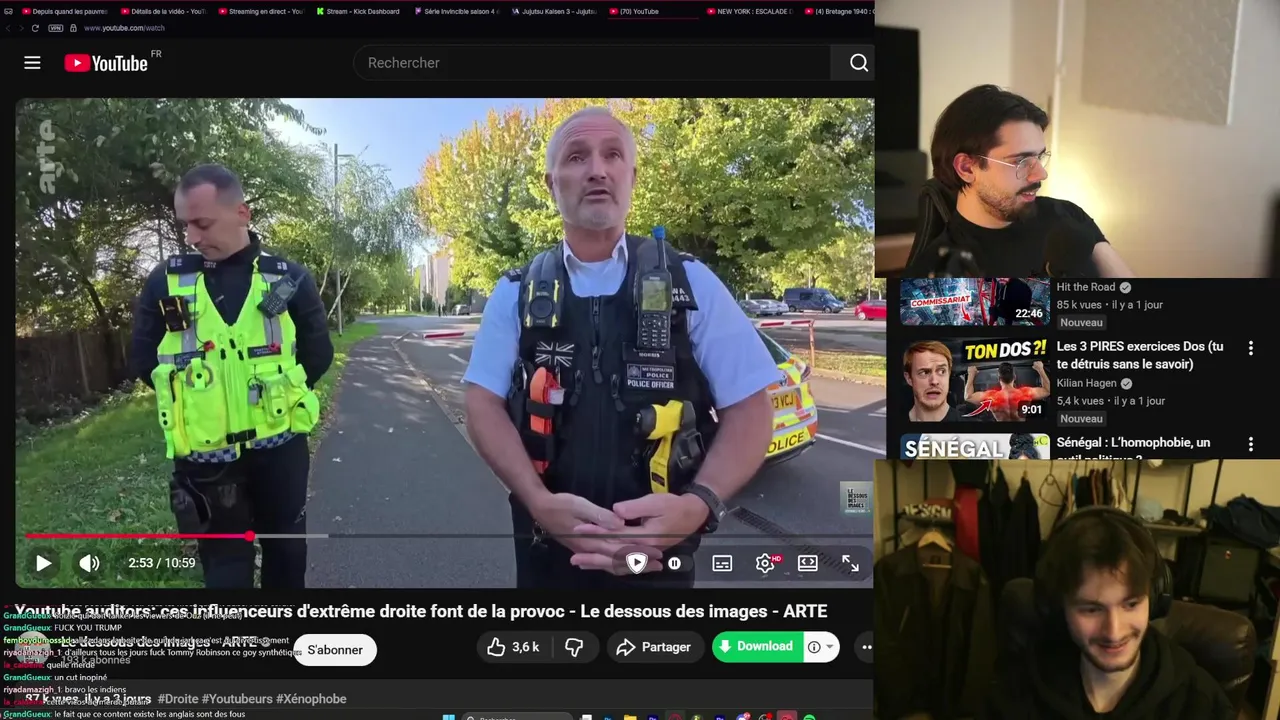The width and height of the screenshot is (1280, 720).
Task: Open Hit the Road channel name
Action: (1086, 287)
